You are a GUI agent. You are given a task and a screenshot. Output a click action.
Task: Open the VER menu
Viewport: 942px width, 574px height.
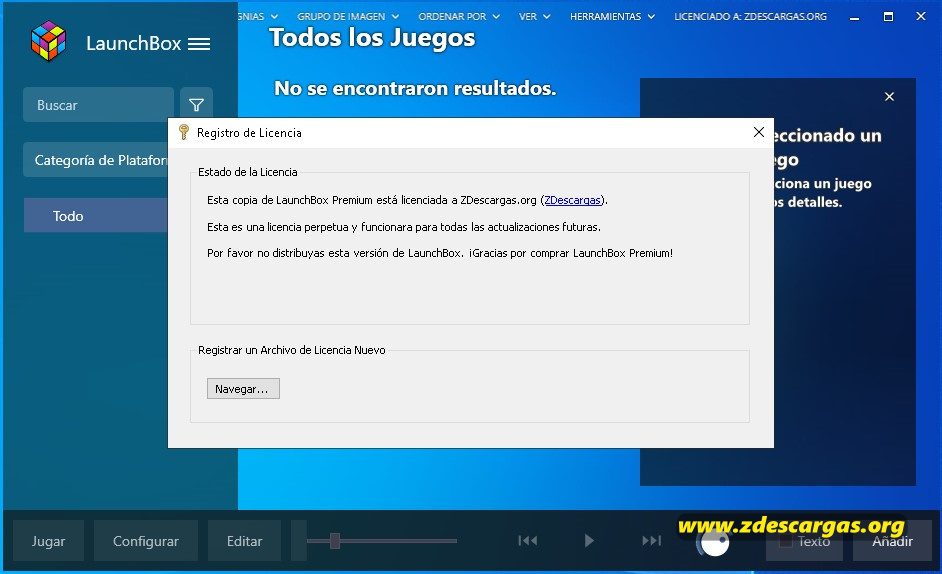(534, 17)
